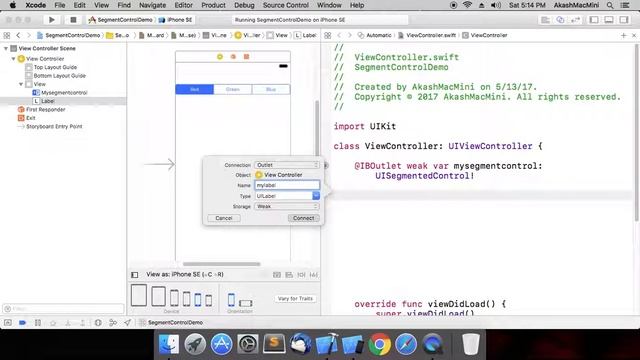Open the Find menu

pyautogui.click(x=124, y=5)
